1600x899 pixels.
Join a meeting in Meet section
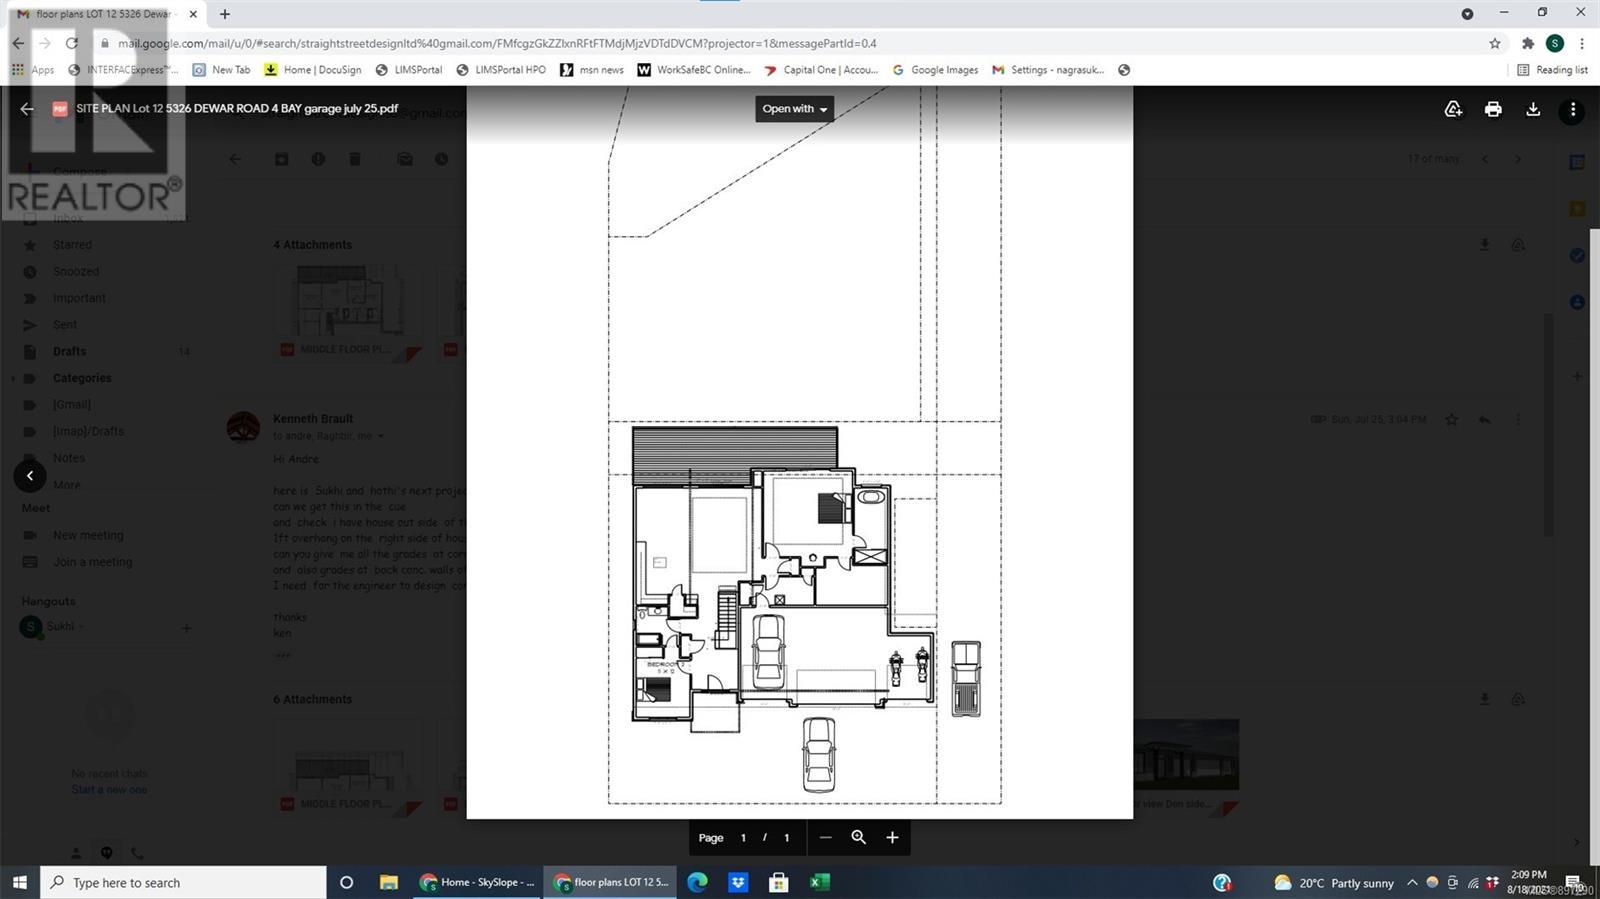click(x=92, y=562)
